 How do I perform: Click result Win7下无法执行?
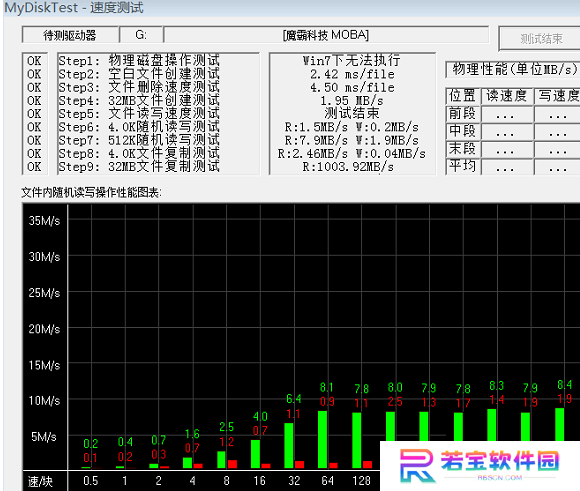pos(351,60)
